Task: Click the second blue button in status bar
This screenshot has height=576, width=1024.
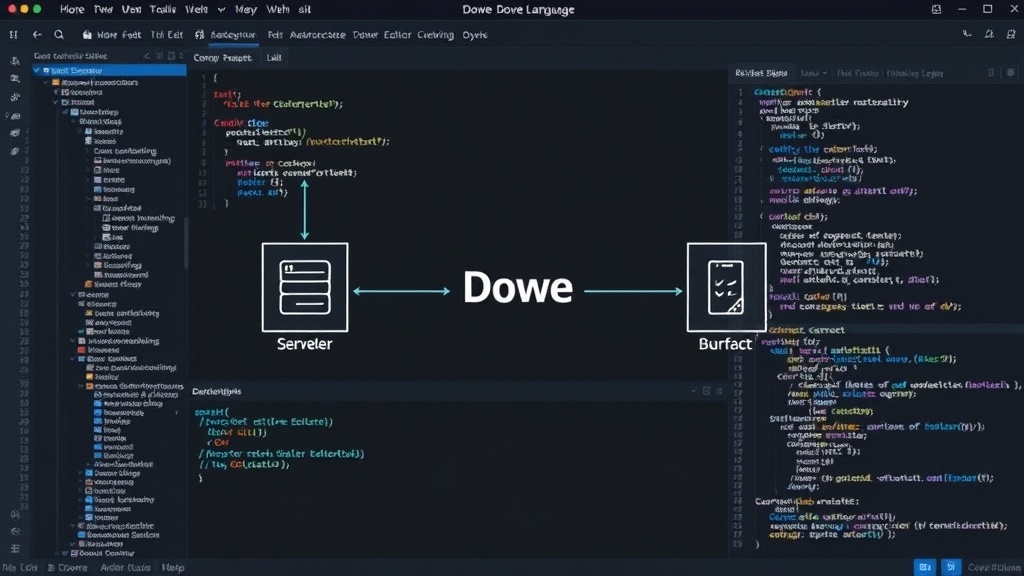Action: pyautogui.click(x=951, y=567)
